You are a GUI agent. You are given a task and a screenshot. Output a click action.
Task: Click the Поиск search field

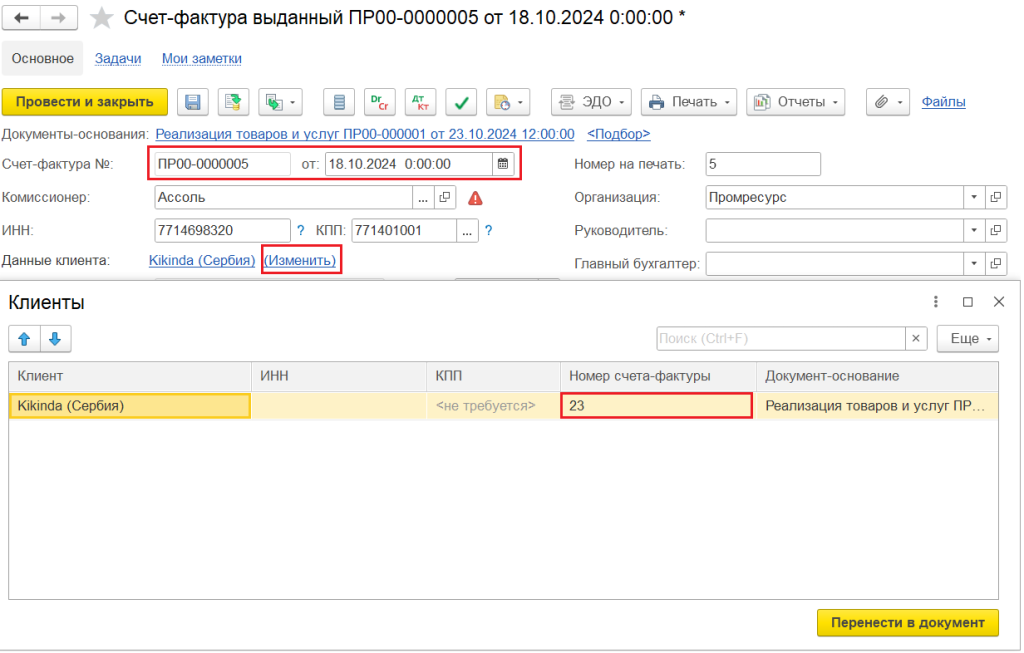(x=780, y=339)
